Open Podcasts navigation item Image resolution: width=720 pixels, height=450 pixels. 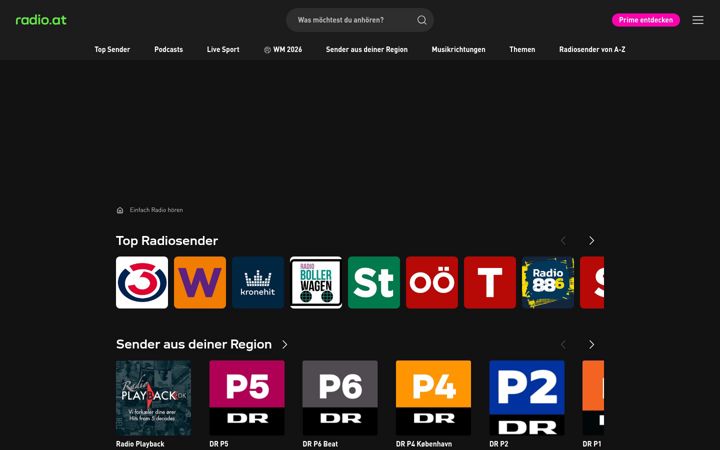[x=169, y=49]
